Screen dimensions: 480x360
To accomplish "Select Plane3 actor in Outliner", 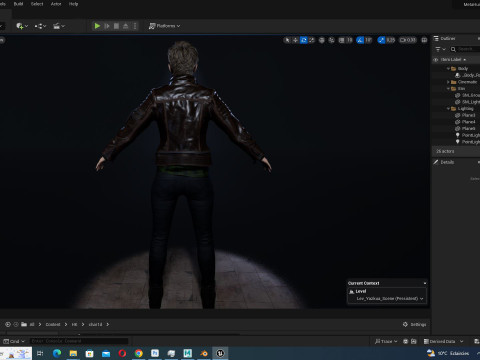I will (465, 115).
